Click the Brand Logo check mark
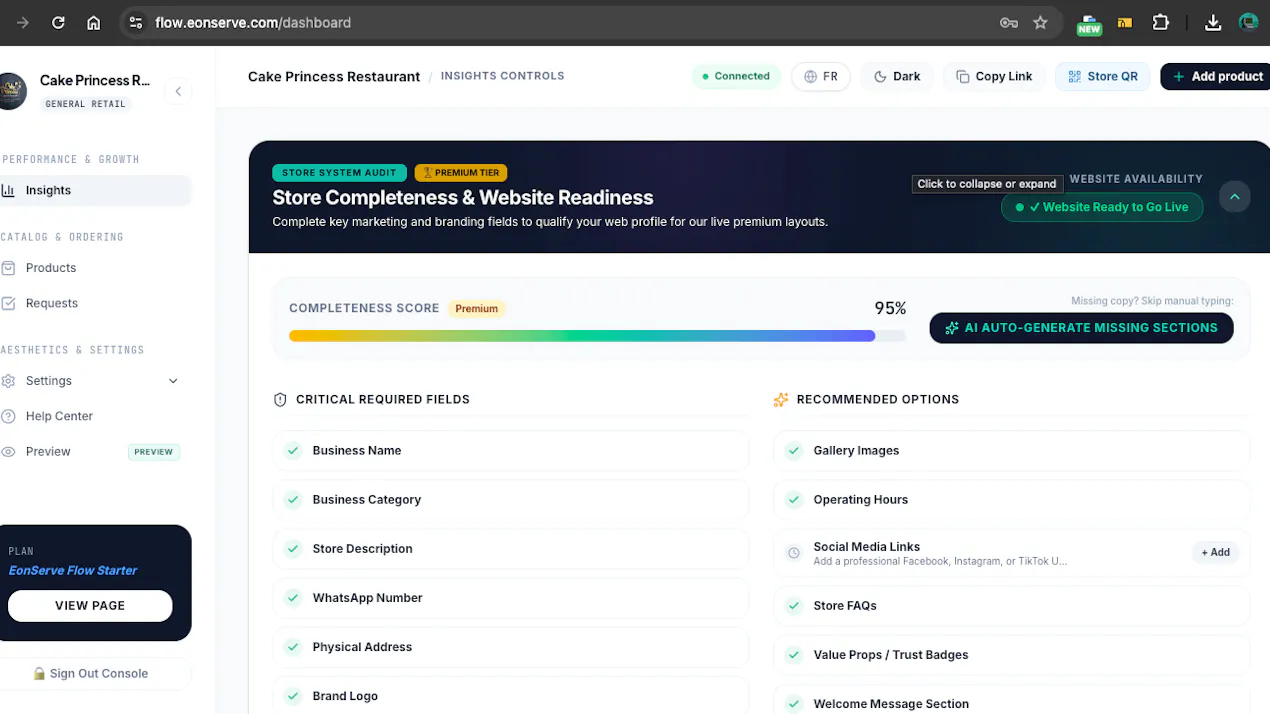 (x=293, y=696)
